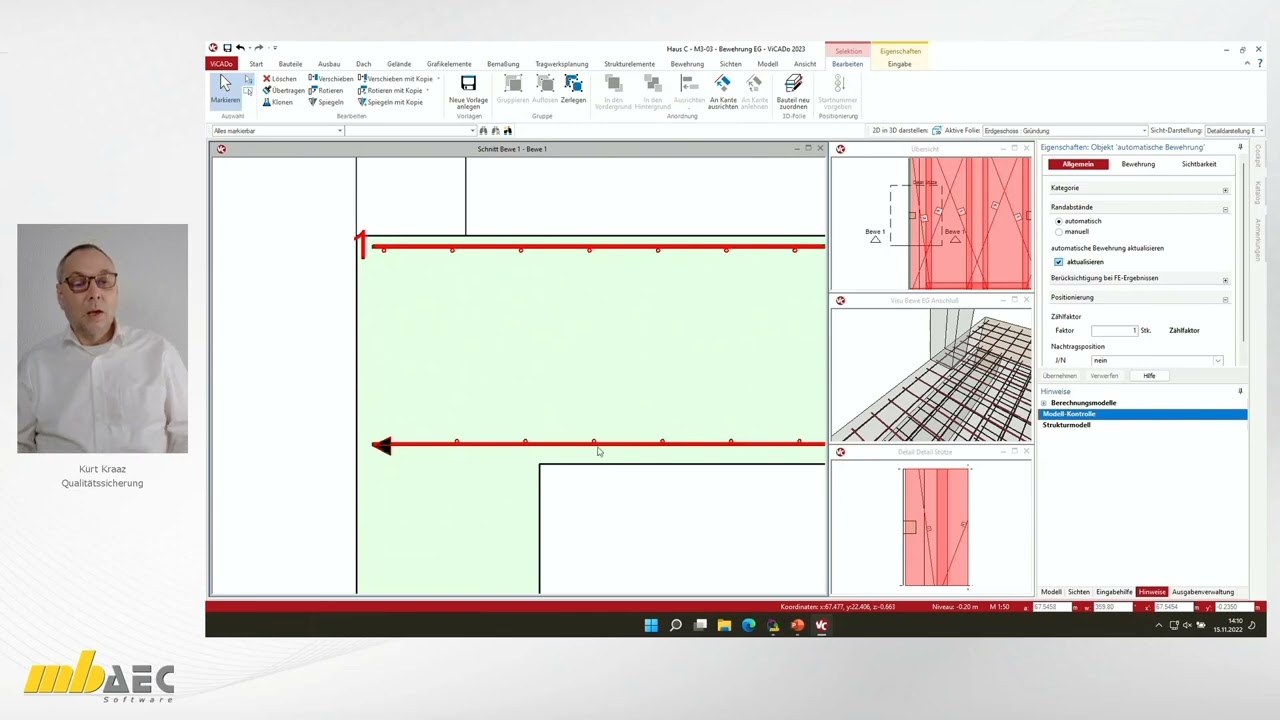Open the ViCADo application menu
The height and width of the screenshot is (720, 1280).
click(220, 64)
